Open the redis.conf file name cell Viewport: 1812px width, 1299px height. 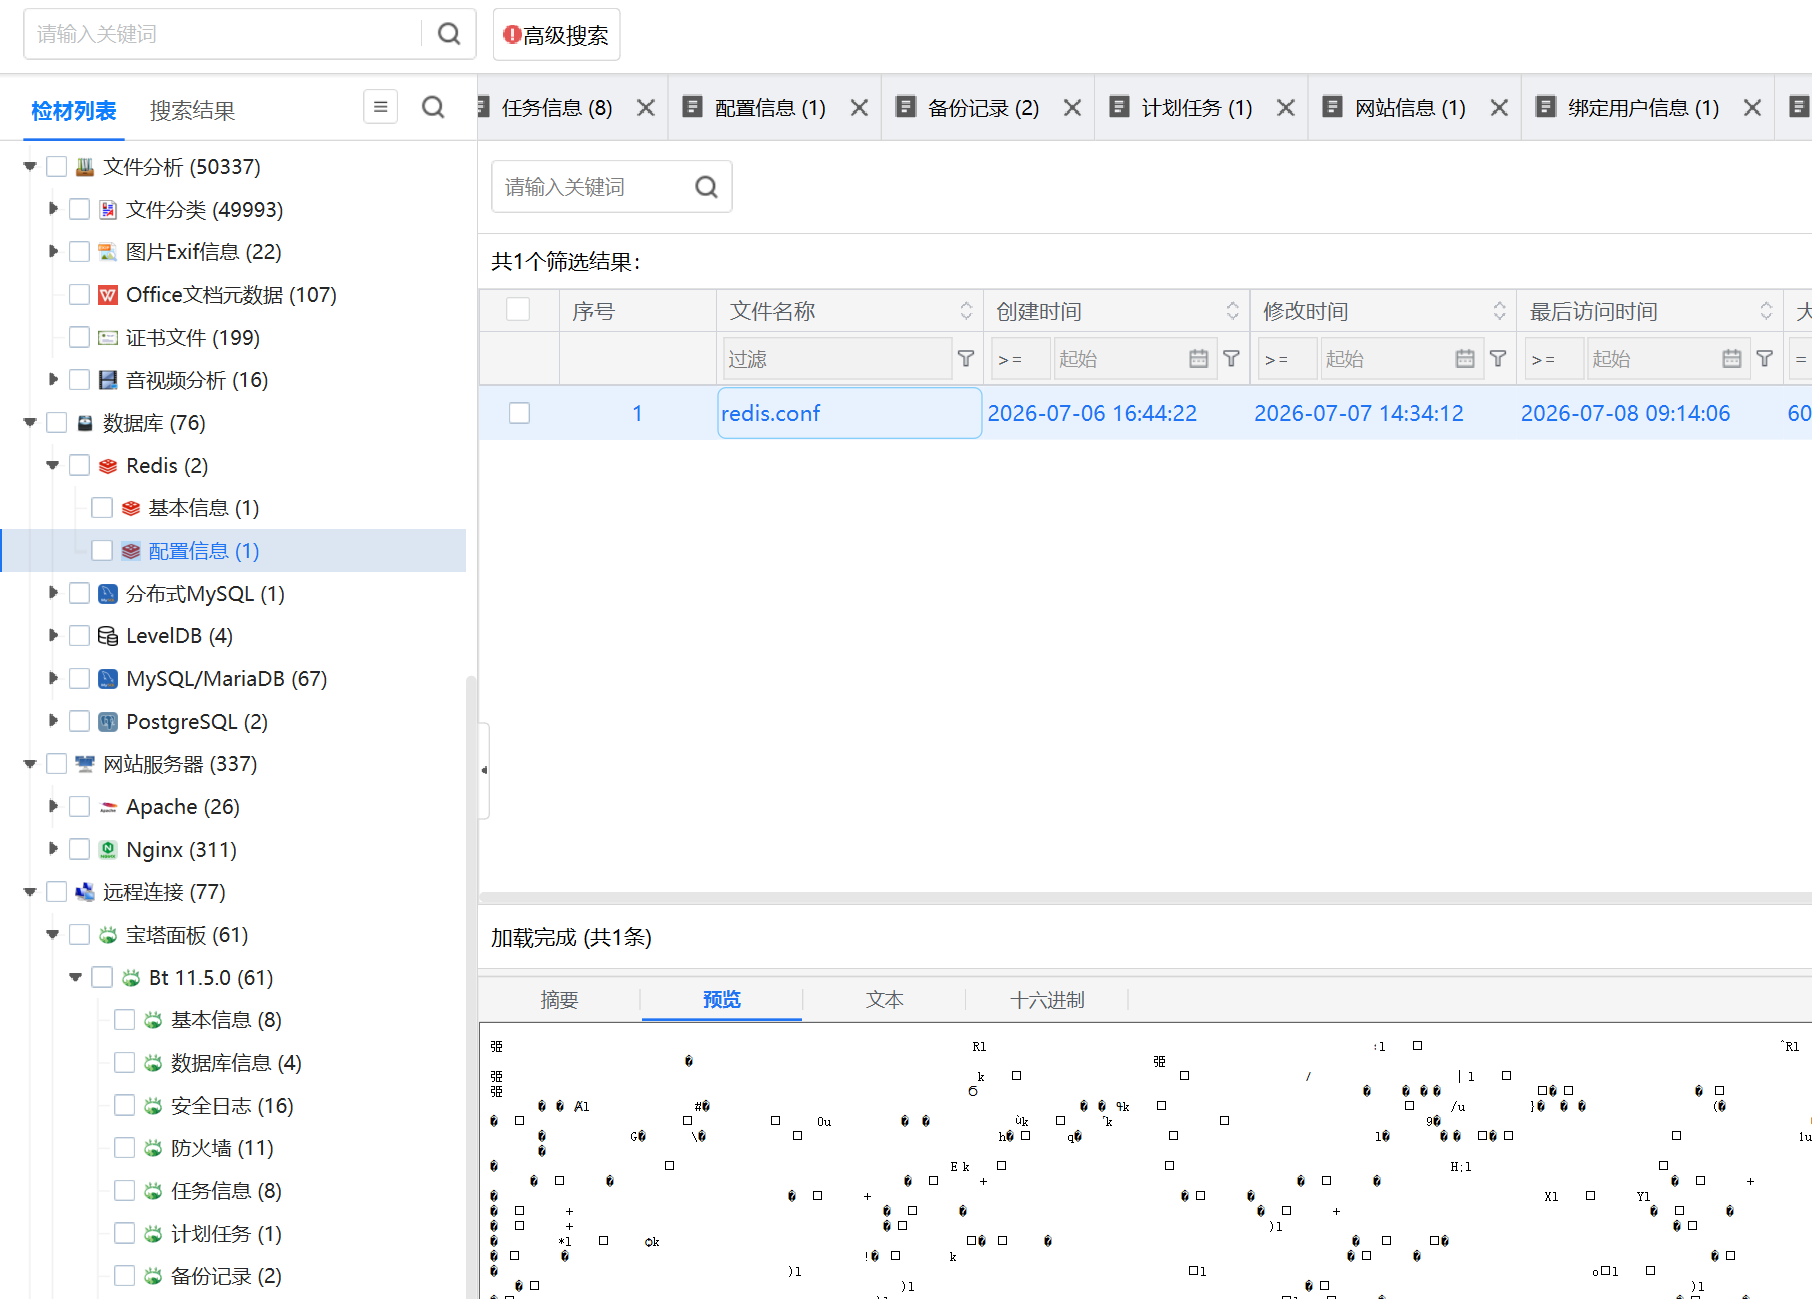849,413
